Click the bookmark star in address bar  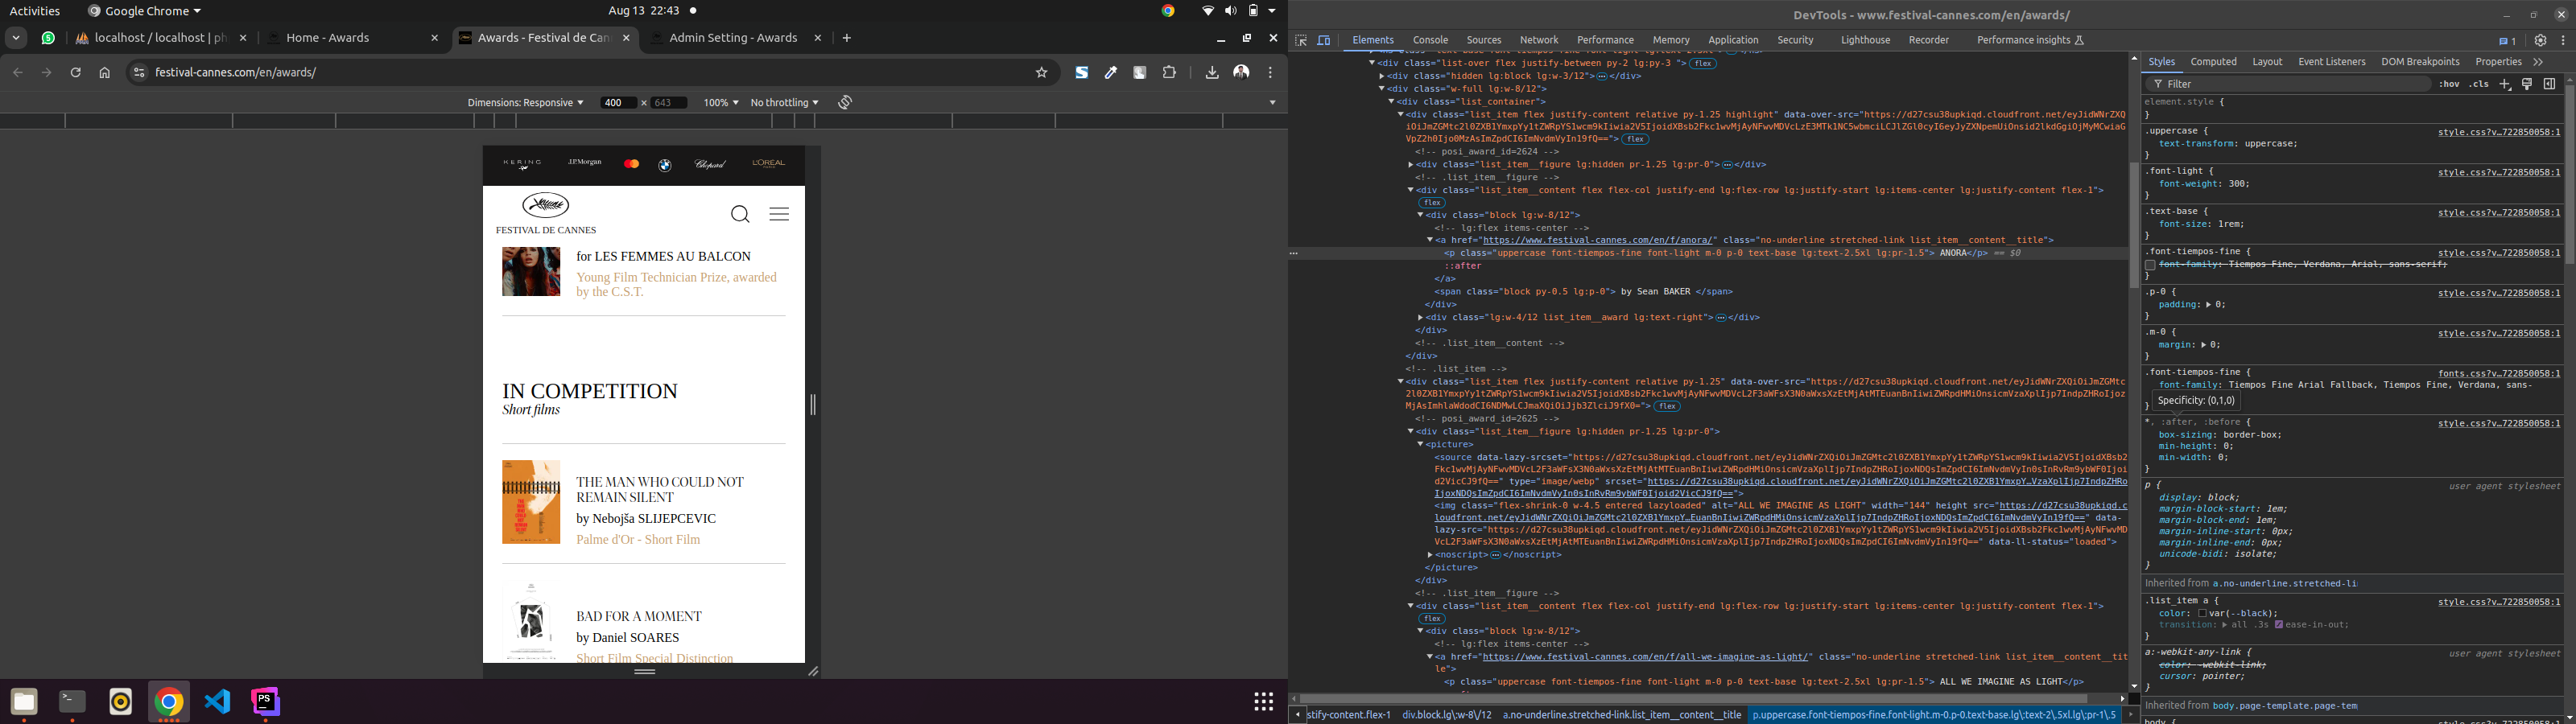coord(1041,73)
